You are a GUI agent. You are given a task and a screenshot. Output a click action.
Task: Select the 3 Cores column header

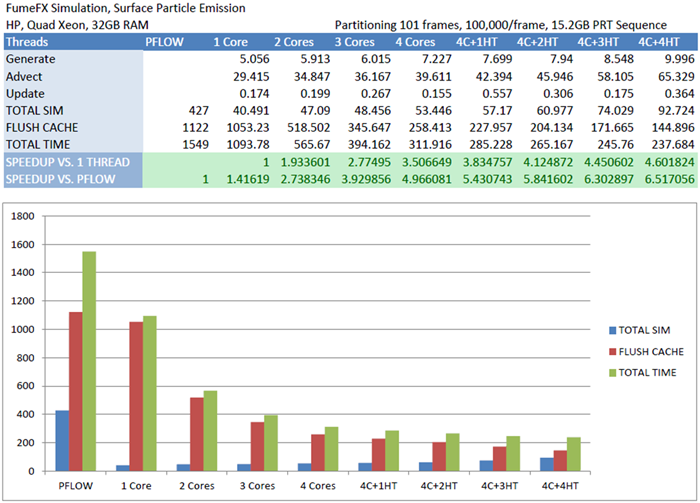click(x=354, y=42)
